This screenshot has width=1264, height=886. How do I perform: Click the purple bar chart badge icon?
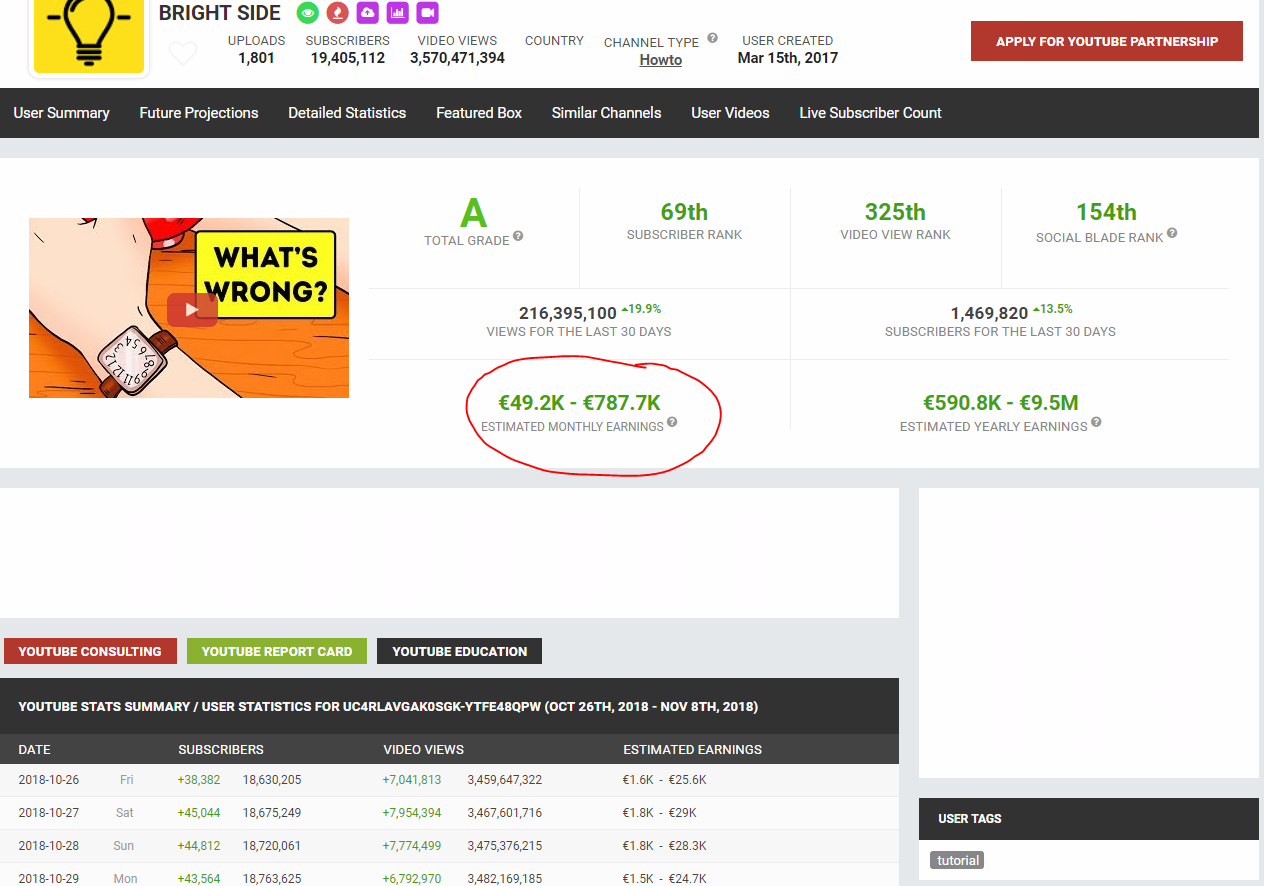click(x=398, y=13)
